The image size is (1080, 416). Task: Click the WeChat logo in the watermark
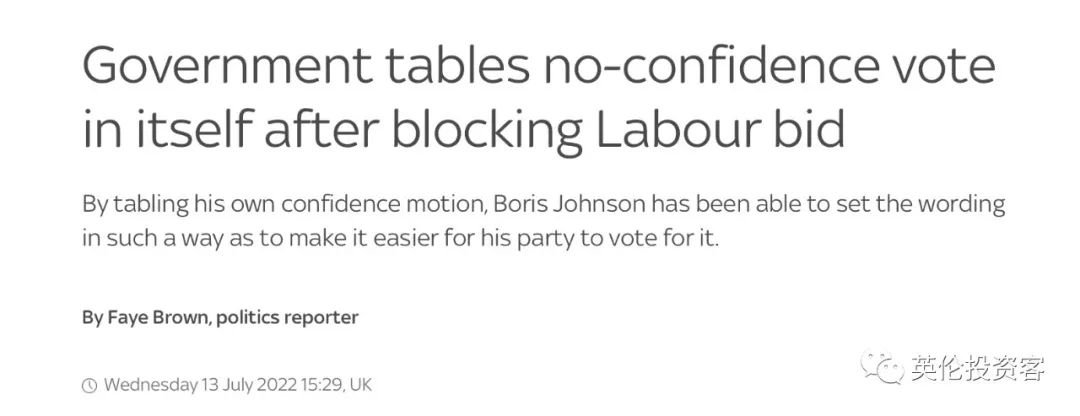[x=882, y=368]
